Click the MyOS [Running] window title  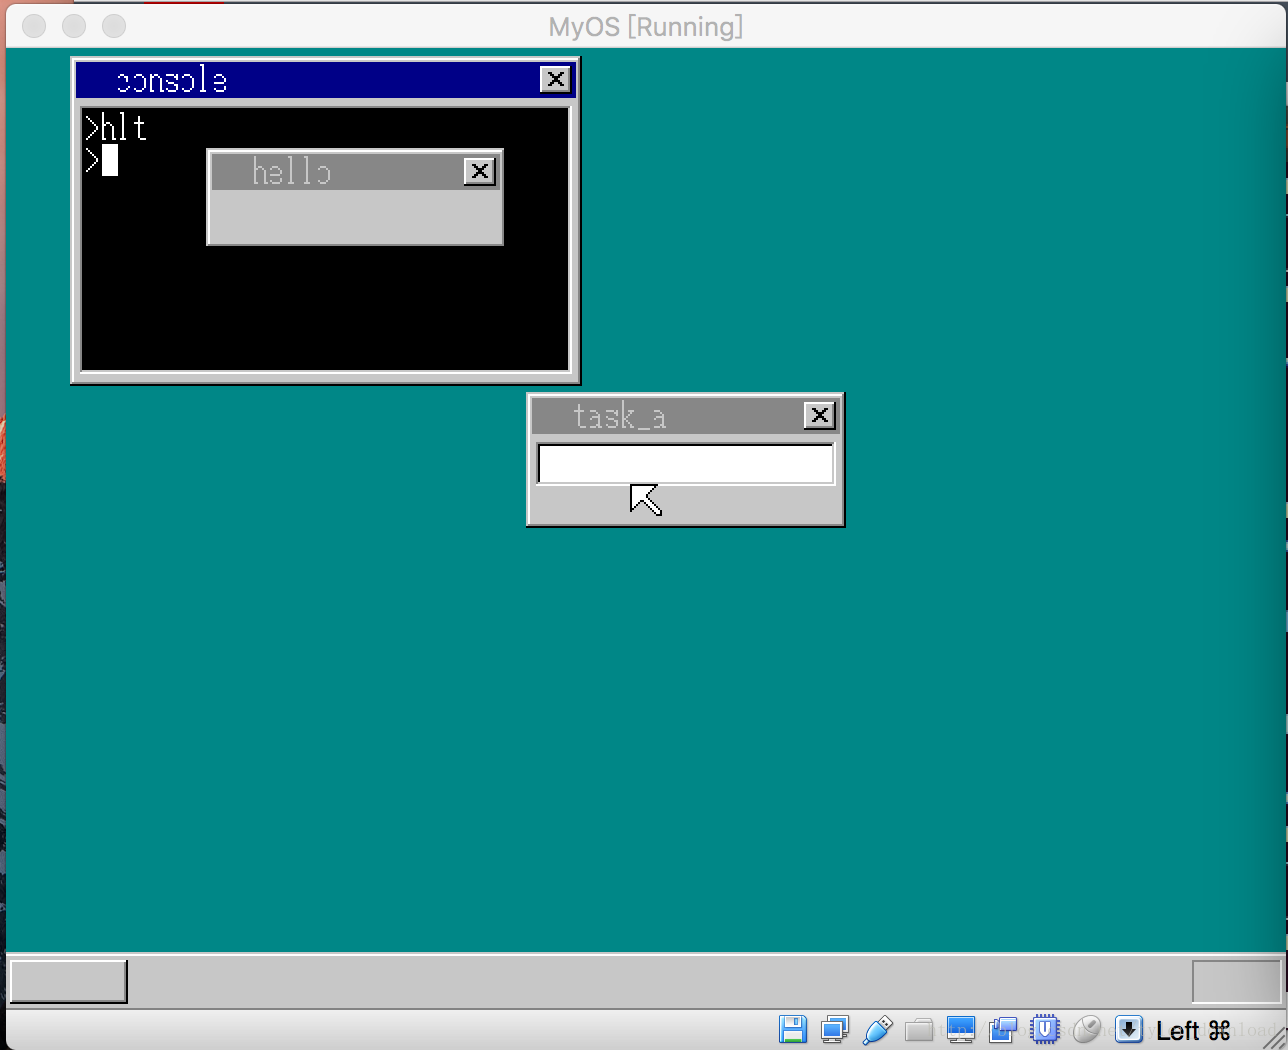click(x=646, y=27)
